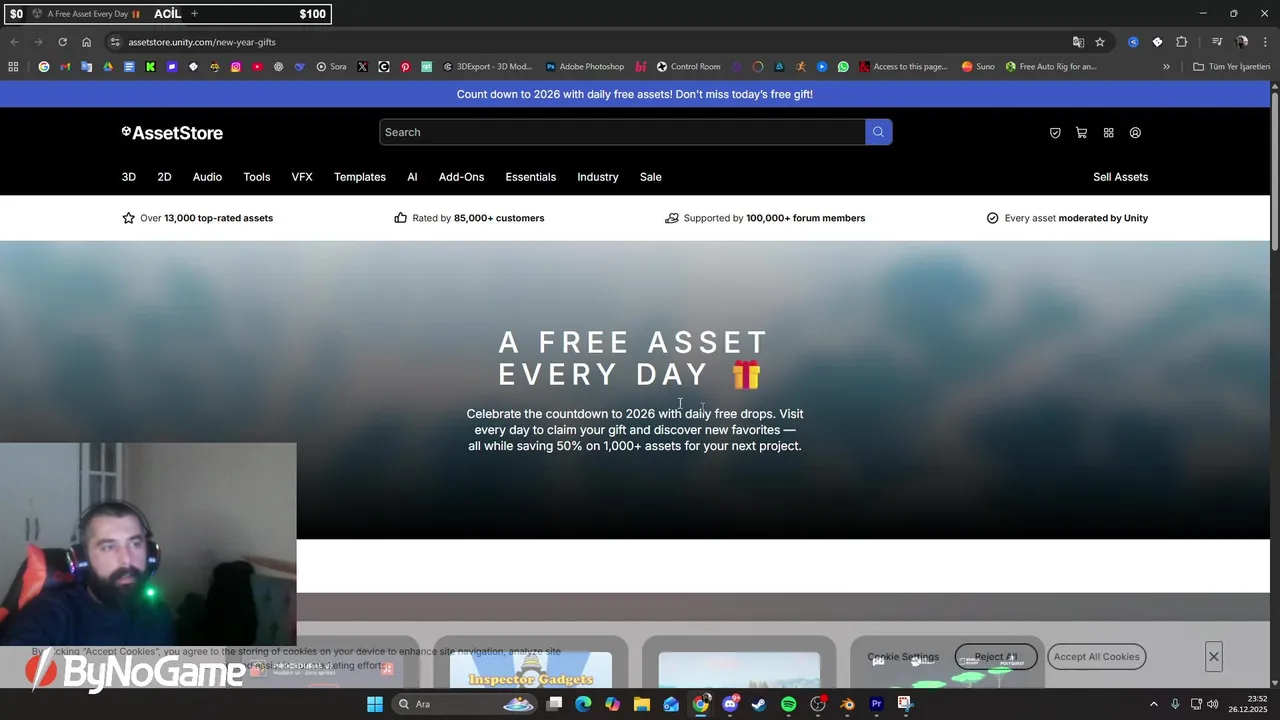Open the Sale menu item
1280x720 pixels.
tap(651, 177)
